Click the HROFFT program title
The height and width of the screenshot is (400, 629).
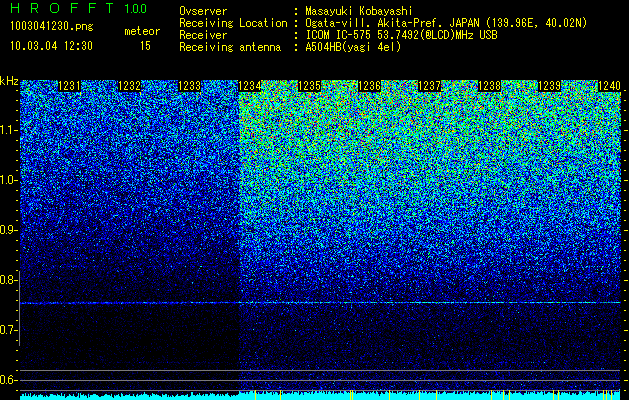pos(62,8)
